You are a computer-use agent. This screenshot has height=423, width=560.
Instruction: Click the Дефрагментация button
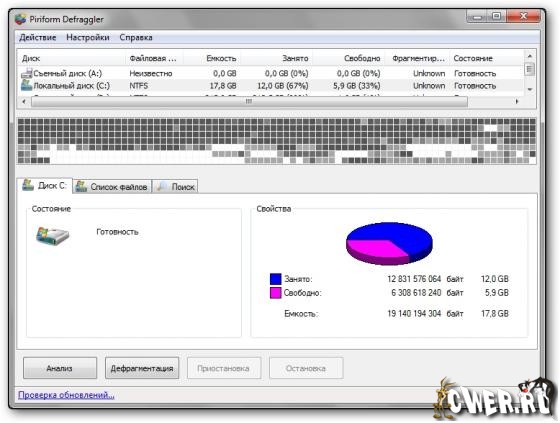click(x=142, y=368)
